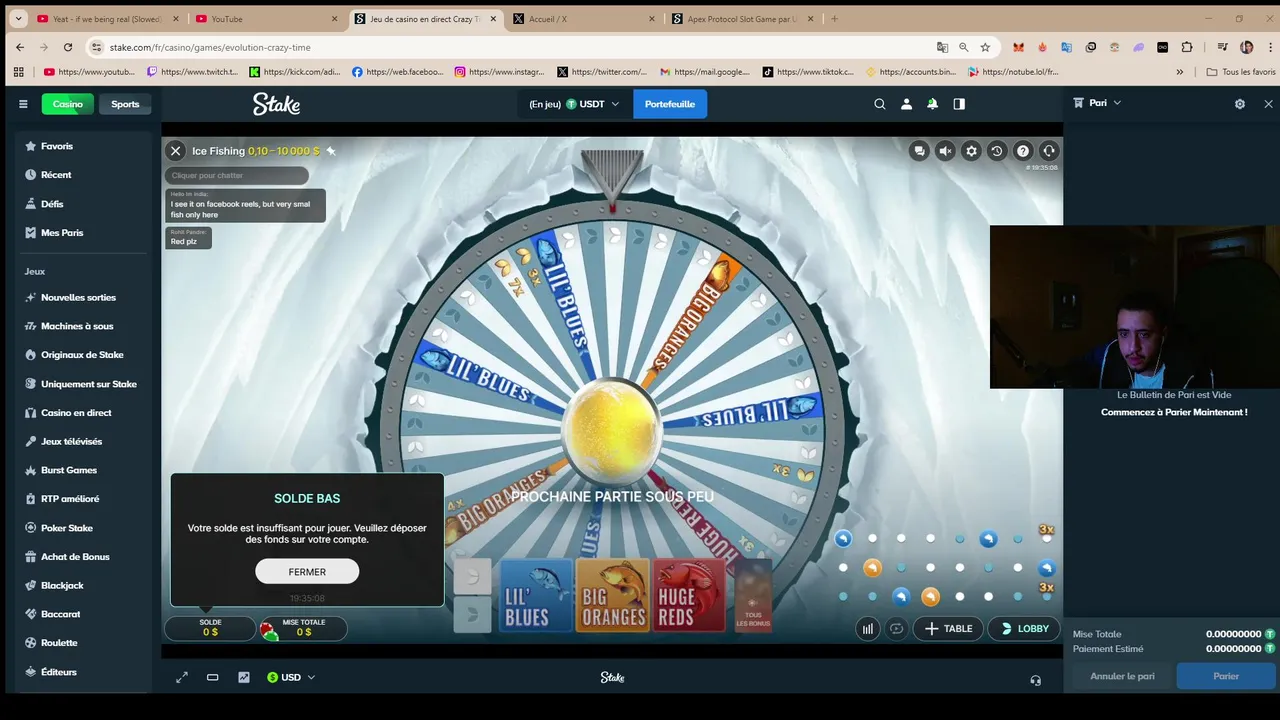Bet on Lil' Blues tile
1280x720 pixels.
pyautogui.click(x=536, y=595)
